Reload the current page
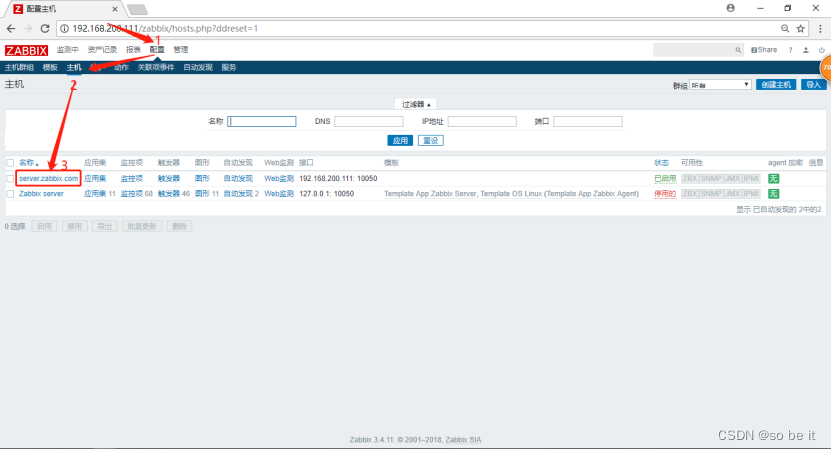 click(x=45, y=29)
